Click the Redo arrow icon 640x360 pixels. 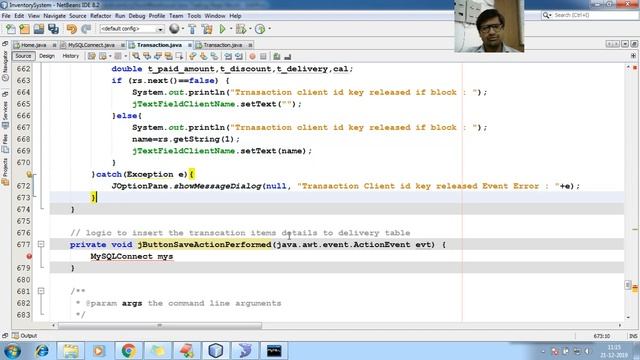(86, 29)
